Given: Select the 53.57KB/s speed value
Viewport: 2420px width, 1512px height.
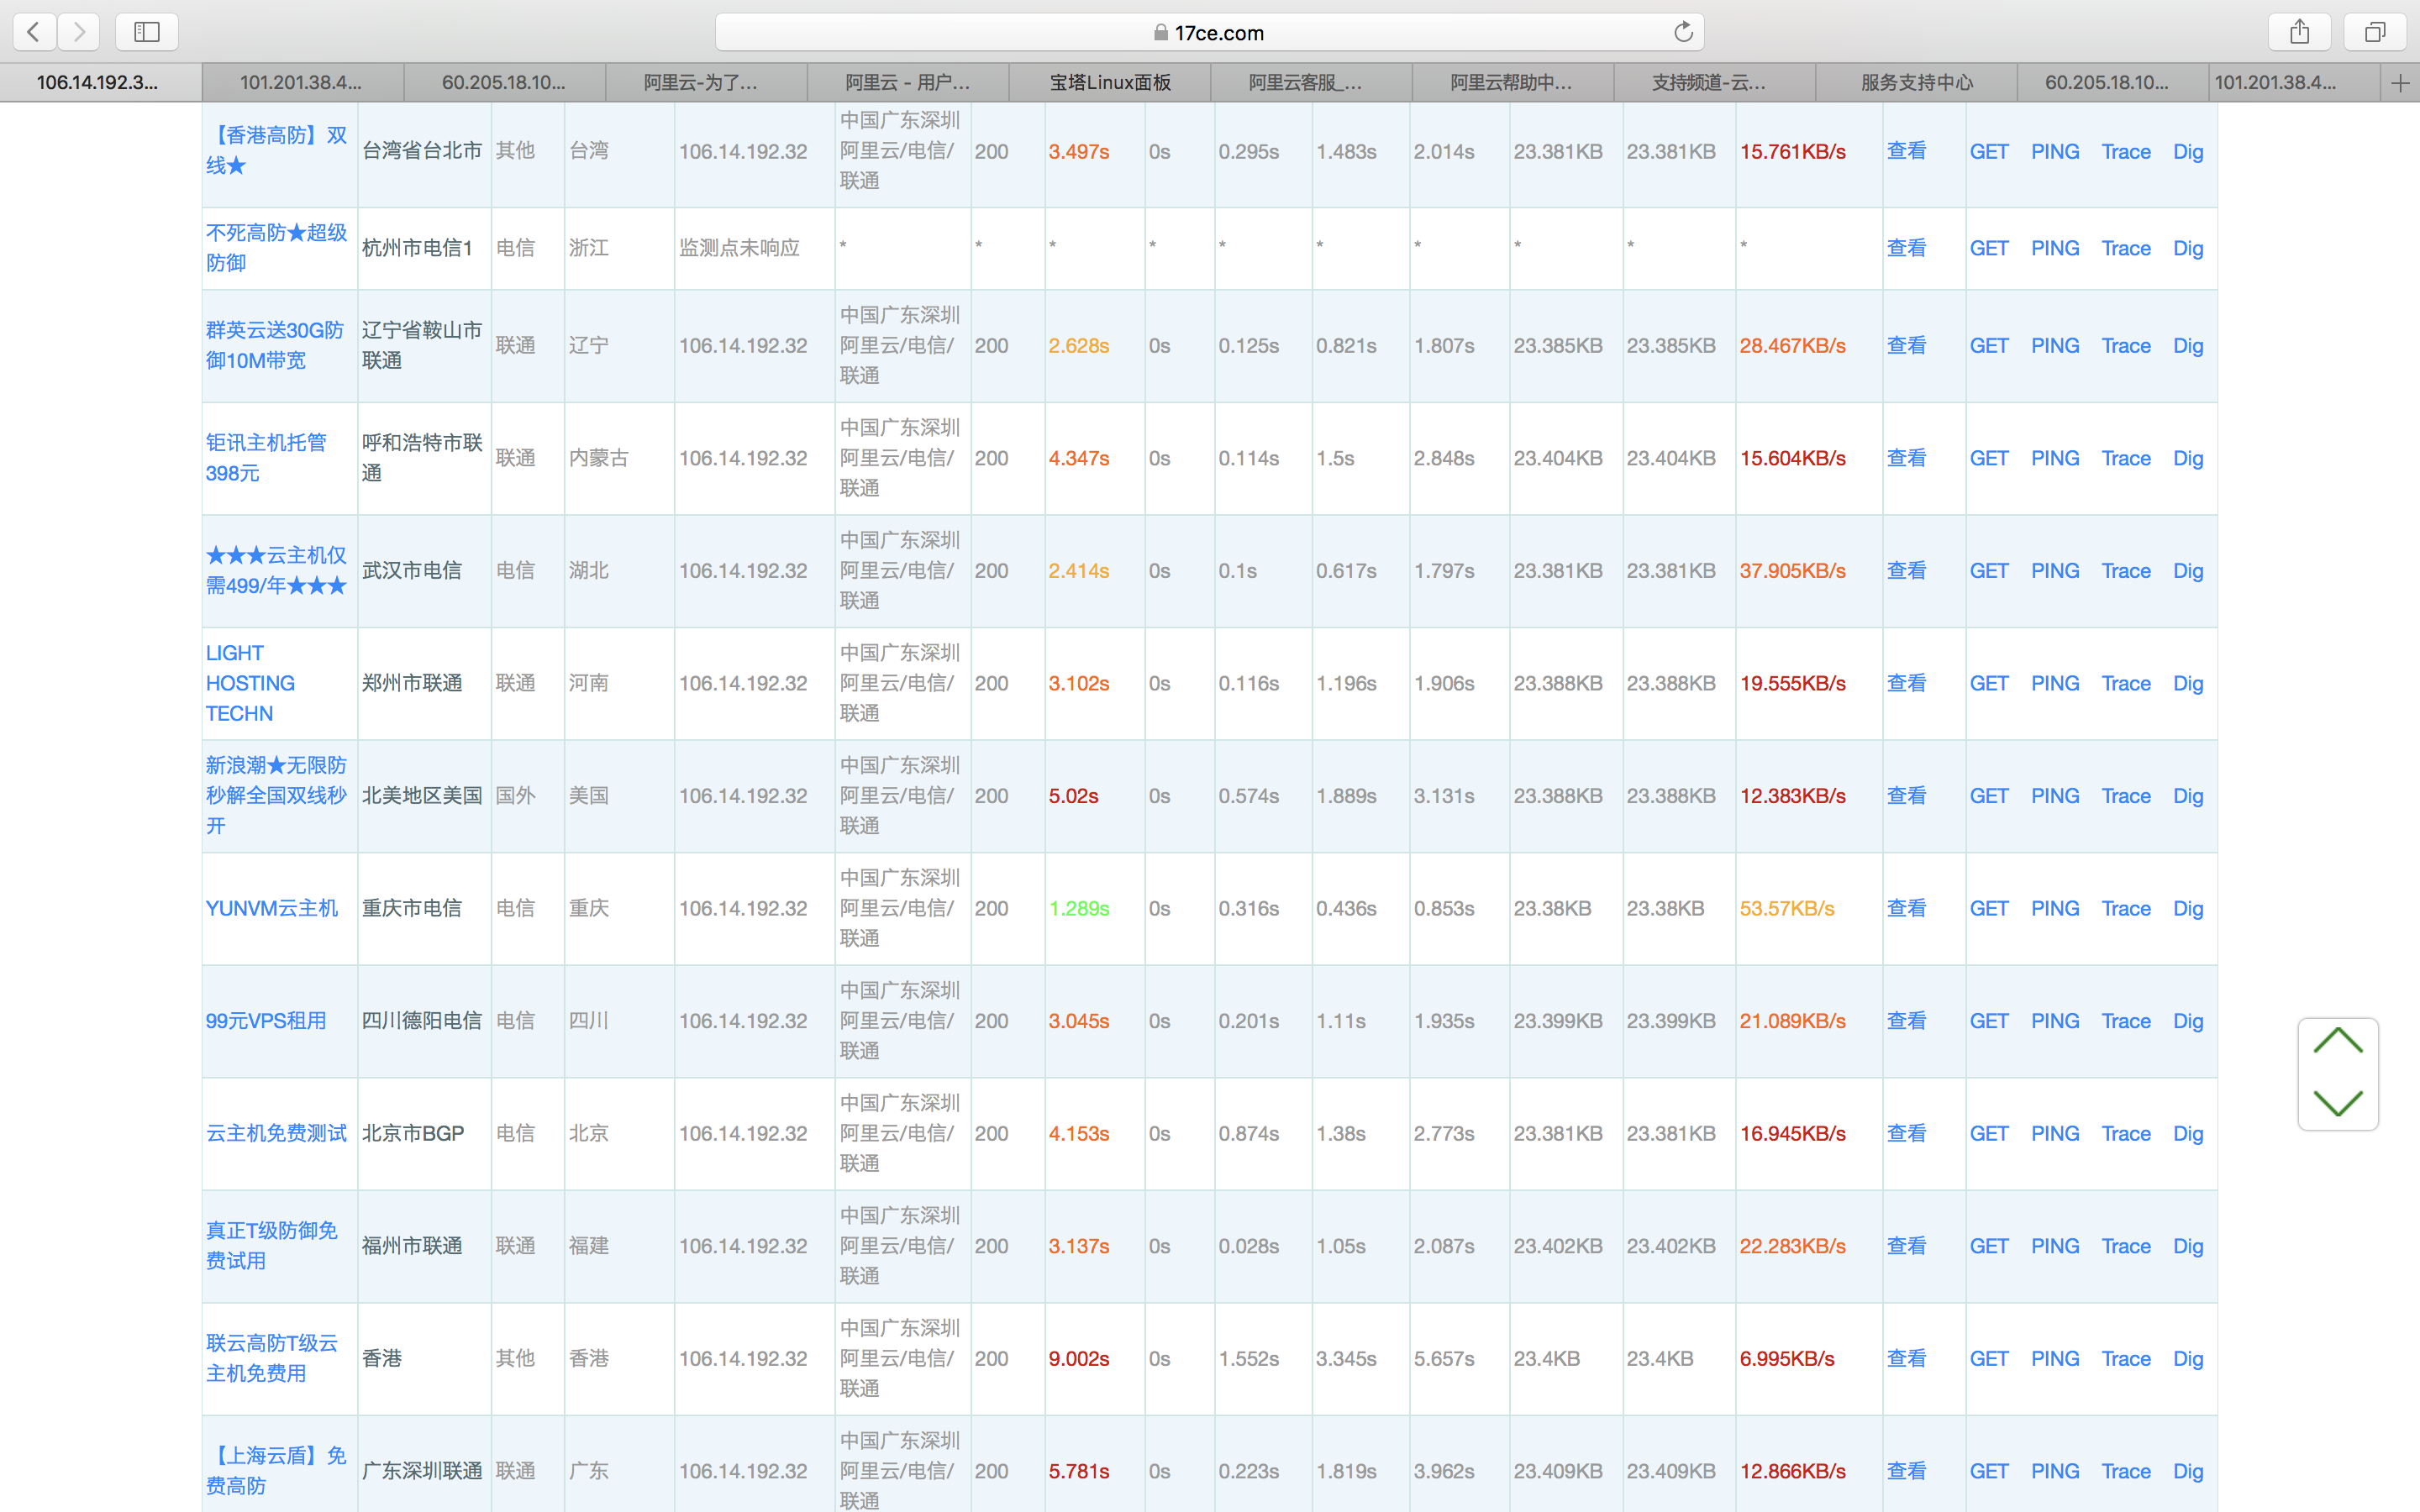Looking at the screenshot, I should point(1787,908).
